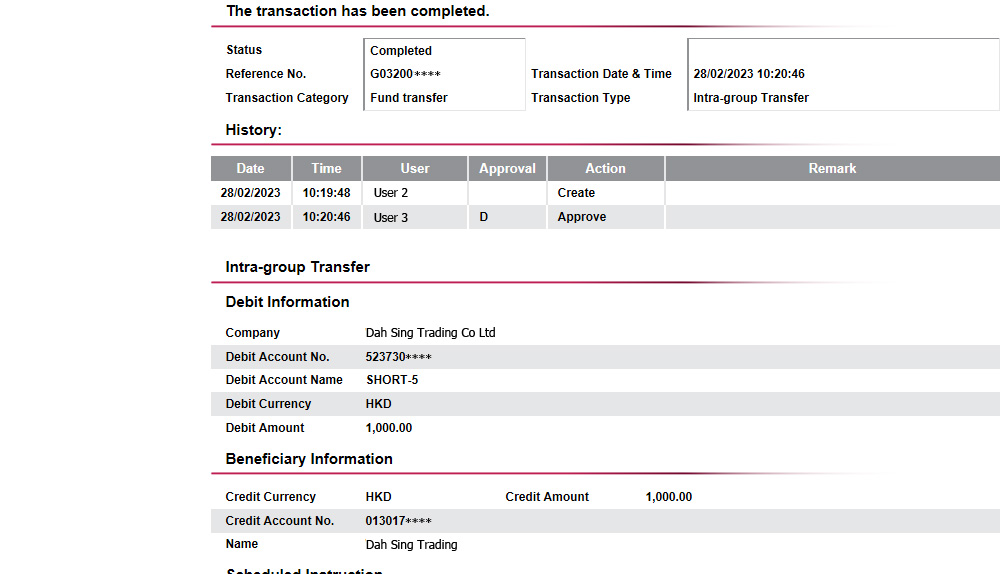The height and width of the screenshot is (574, 1005).
Task: Click the Remark column header
Action: (832, 169)
